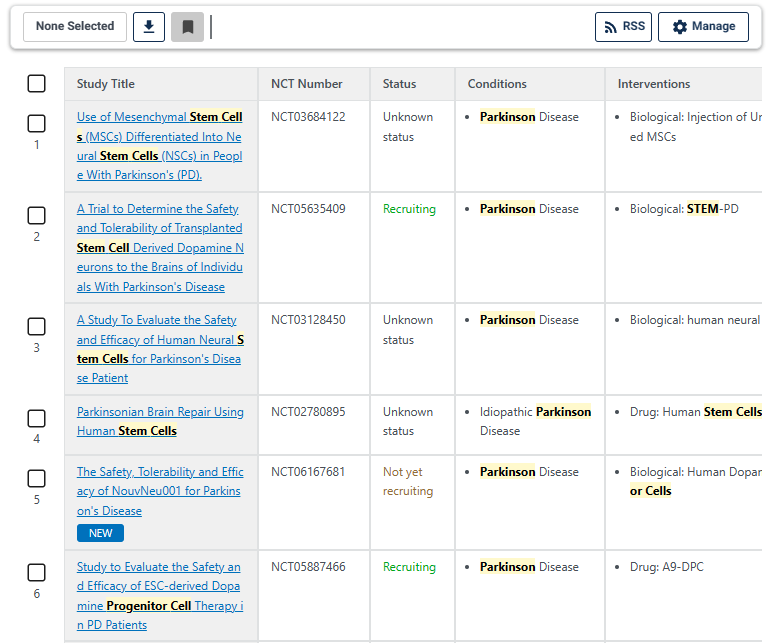Click 'Unknown status' for NCT03128450
The image size is (780, 643).
pos(408,330)
